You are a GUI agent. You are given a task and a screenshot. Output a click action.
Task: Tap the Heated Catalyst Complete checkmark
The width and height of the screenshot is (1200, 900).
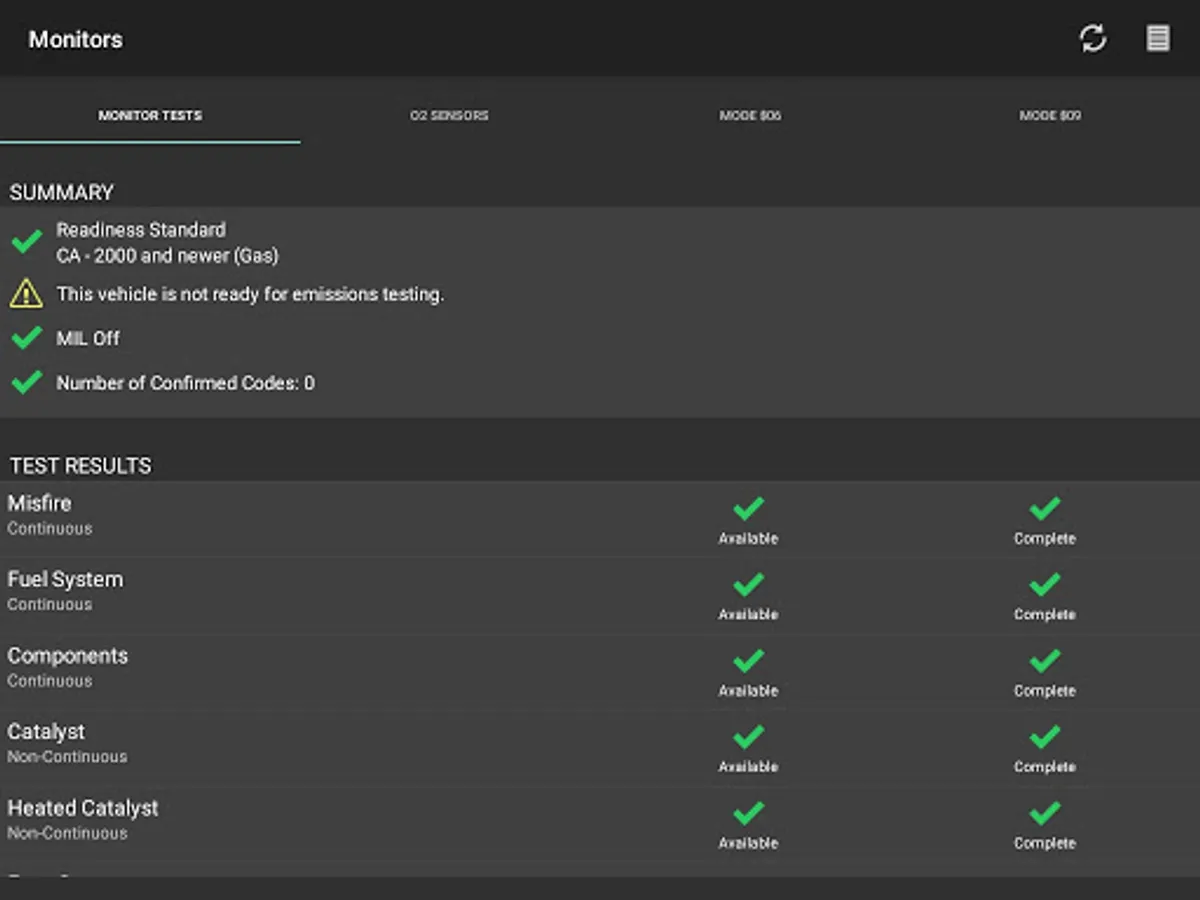1044,814
